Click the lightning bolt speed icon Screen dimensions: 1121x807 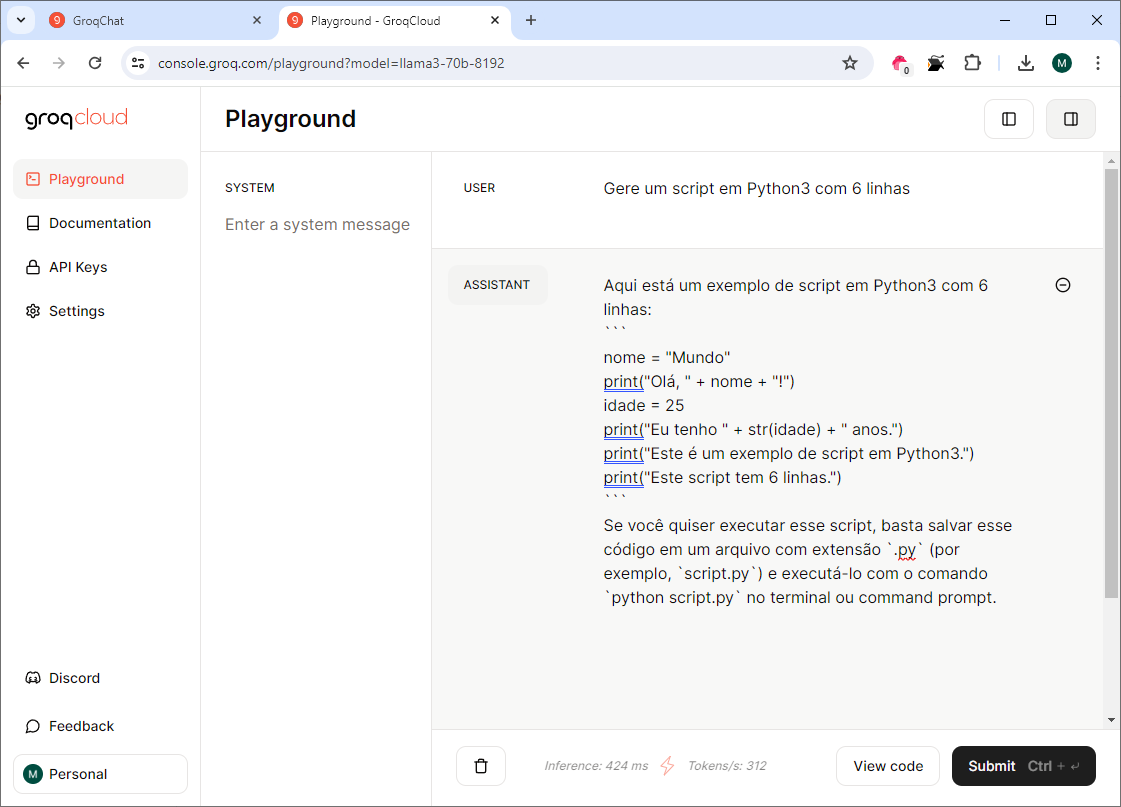point(668,766)
